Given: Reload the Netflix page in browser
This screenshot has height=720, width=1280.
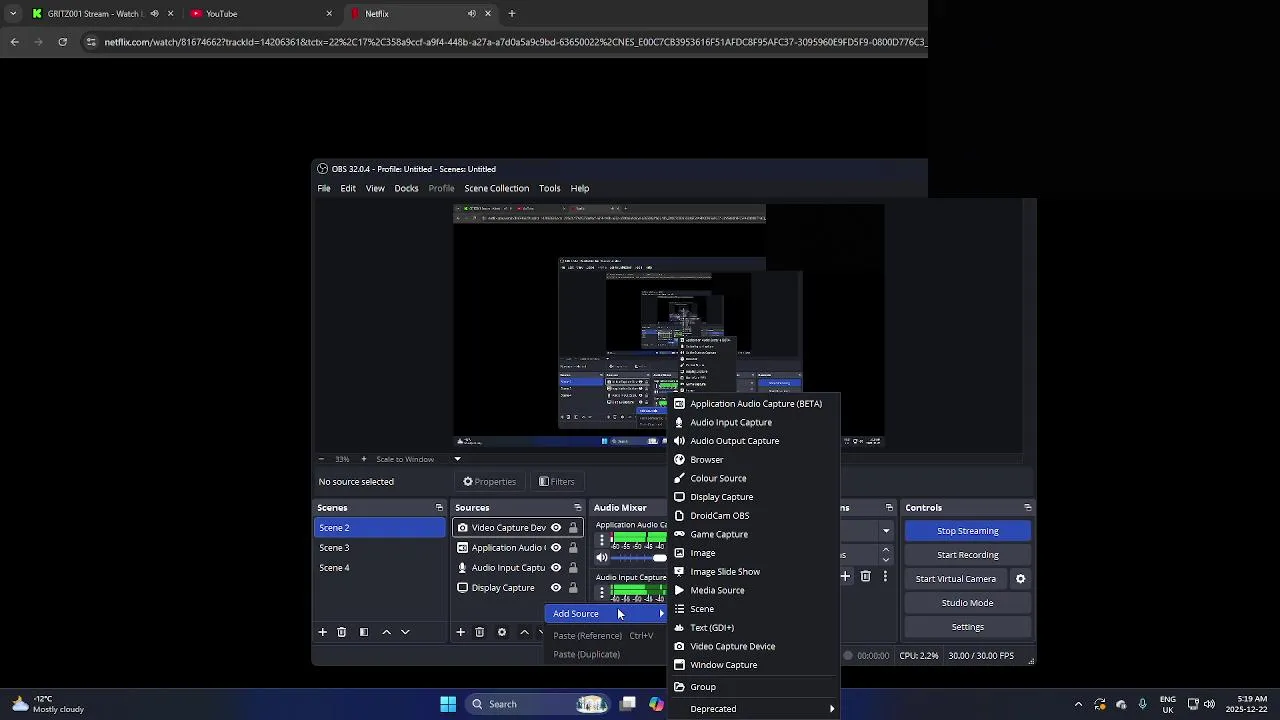Looking at the screenshot, I should coord(62,42).
